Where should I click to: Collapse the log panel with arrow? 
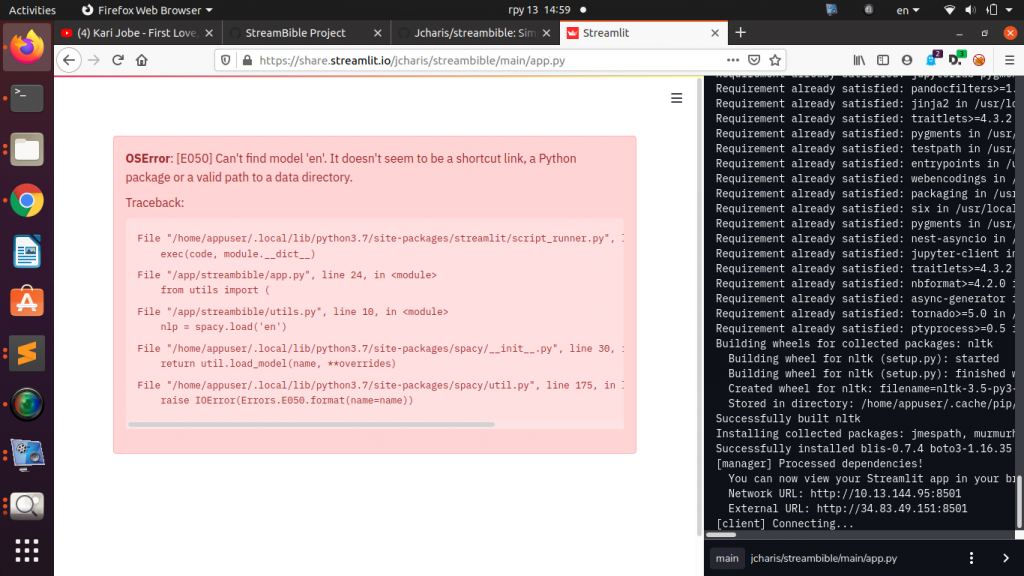[x=1006, y=558]
